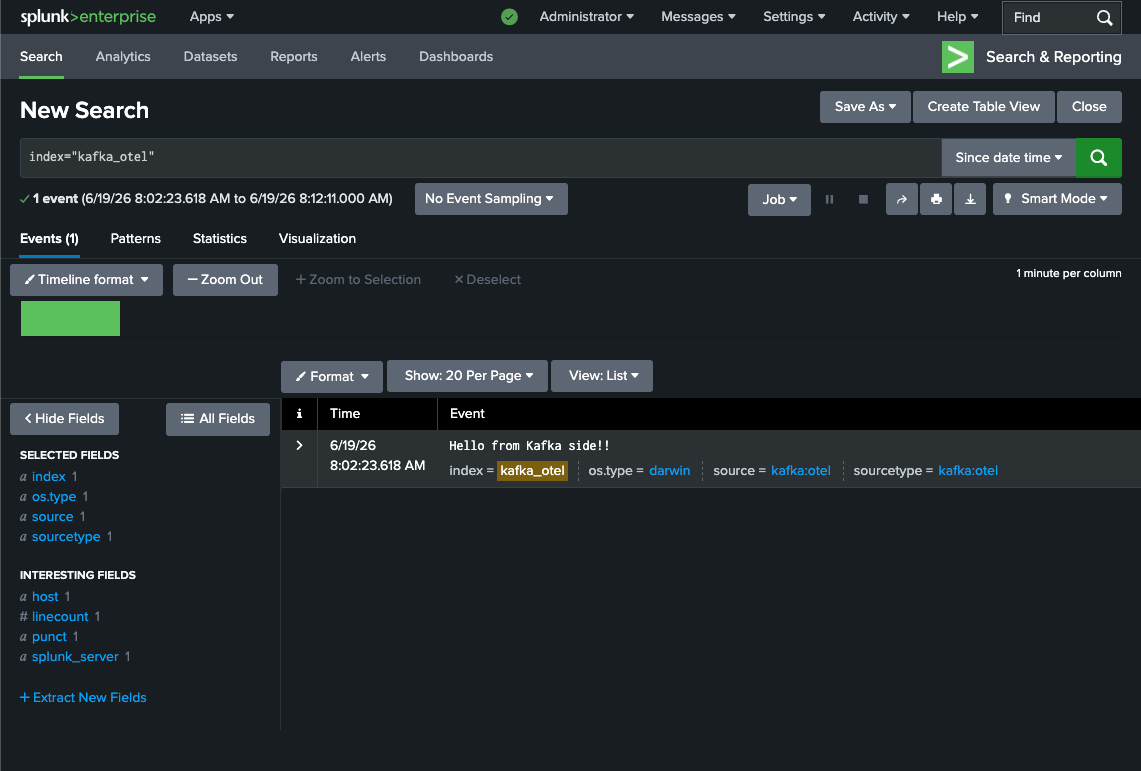
Task: Click the highlighted kafka_otel index value
Action: [x=533, y=471]
